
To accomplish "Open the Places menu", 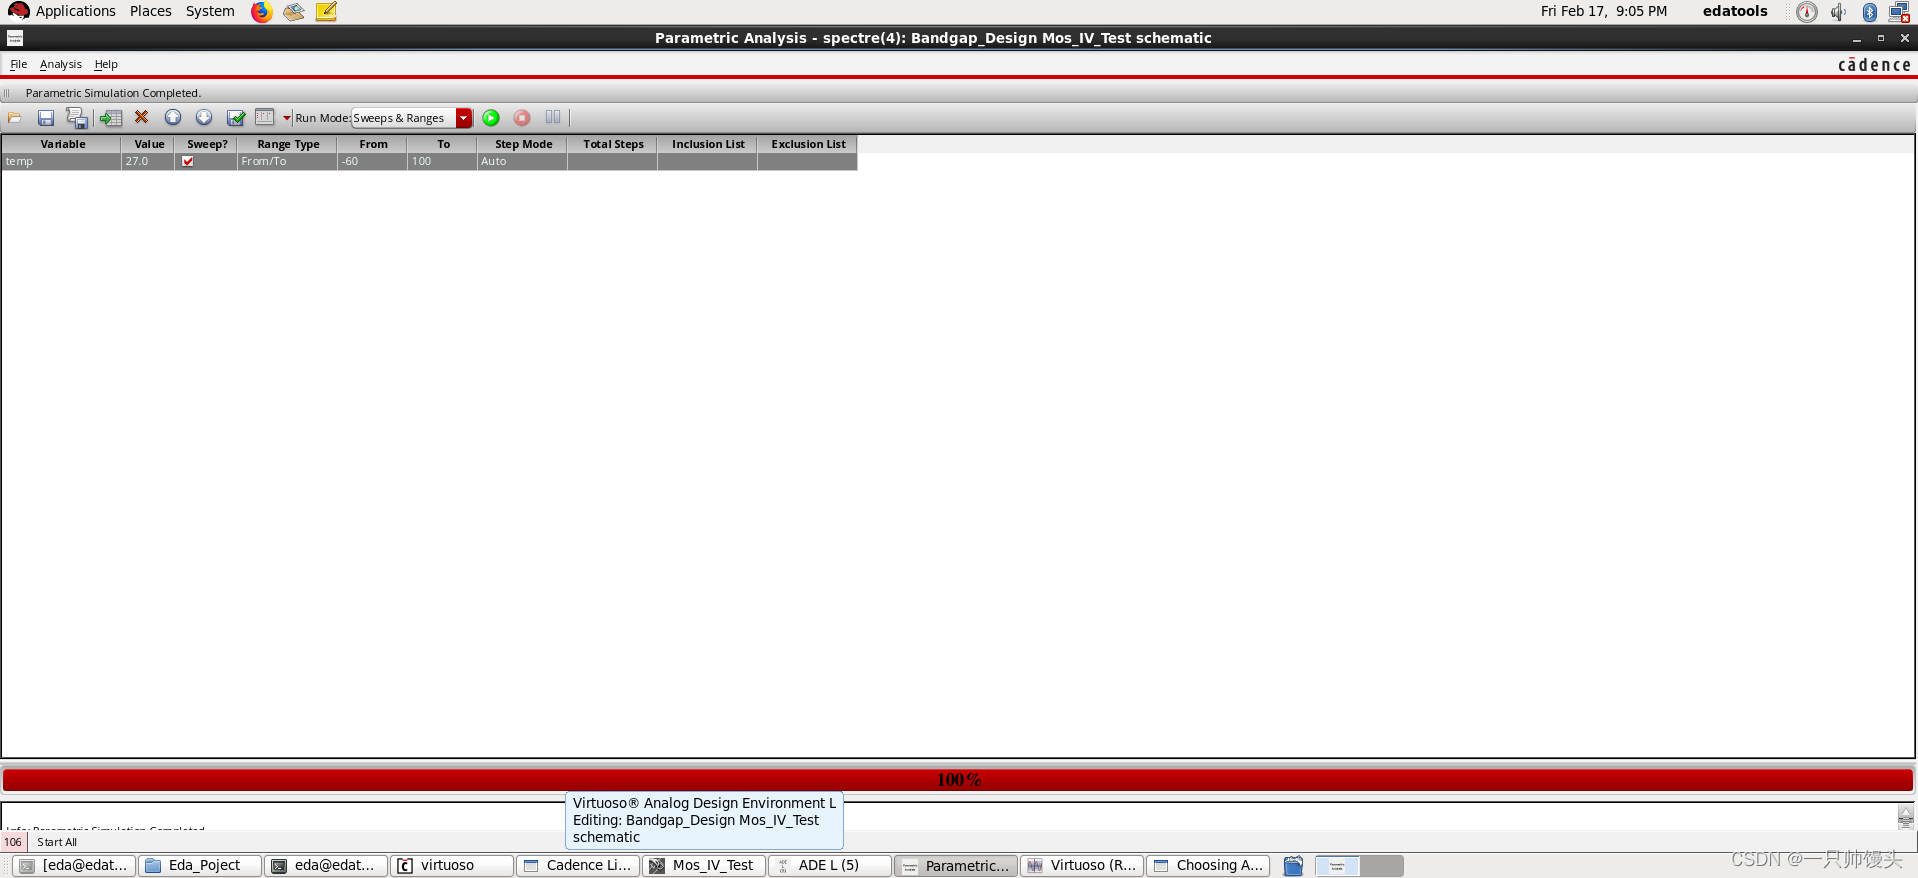I will (x=151, y=11).
